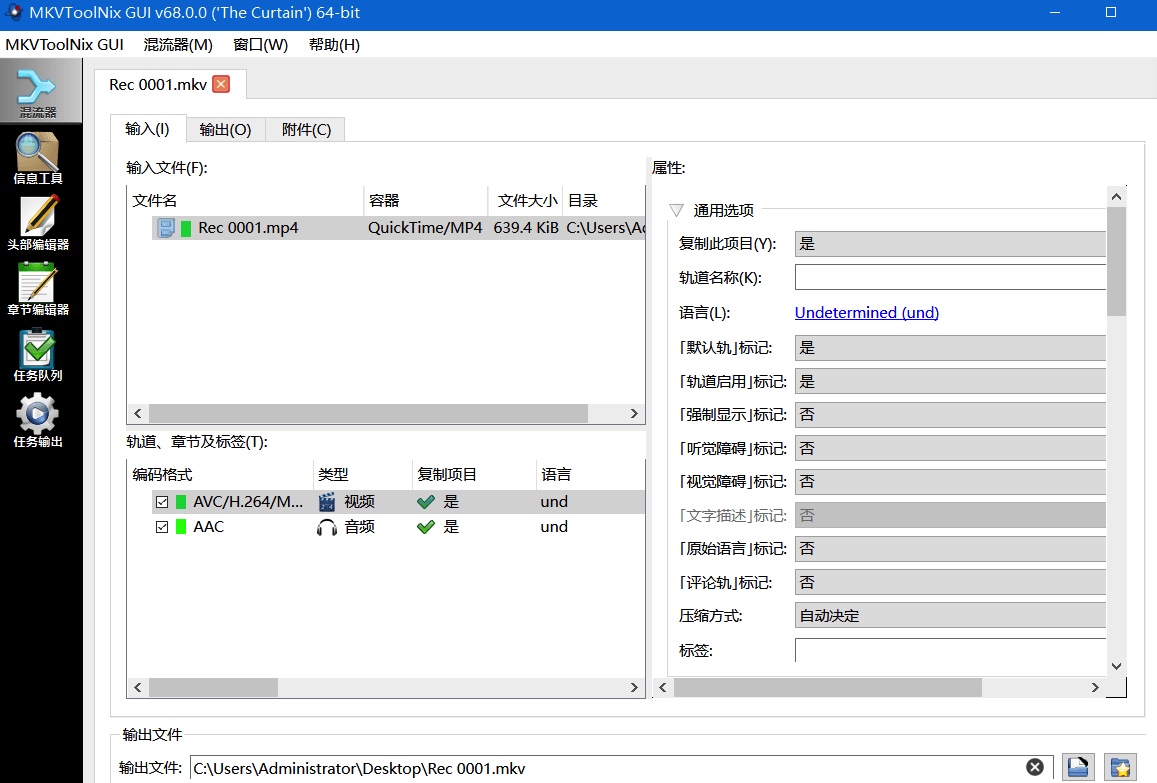Browse for output file with the save-file icon
This screenshot has width=1157, height=783.
[x=1078, y=768]
